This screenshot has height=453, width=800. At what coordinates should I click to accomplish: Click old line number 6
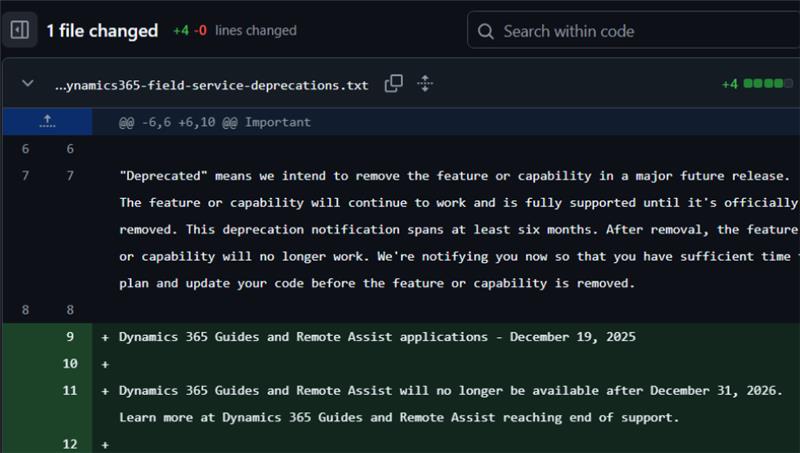pos(25,149)
